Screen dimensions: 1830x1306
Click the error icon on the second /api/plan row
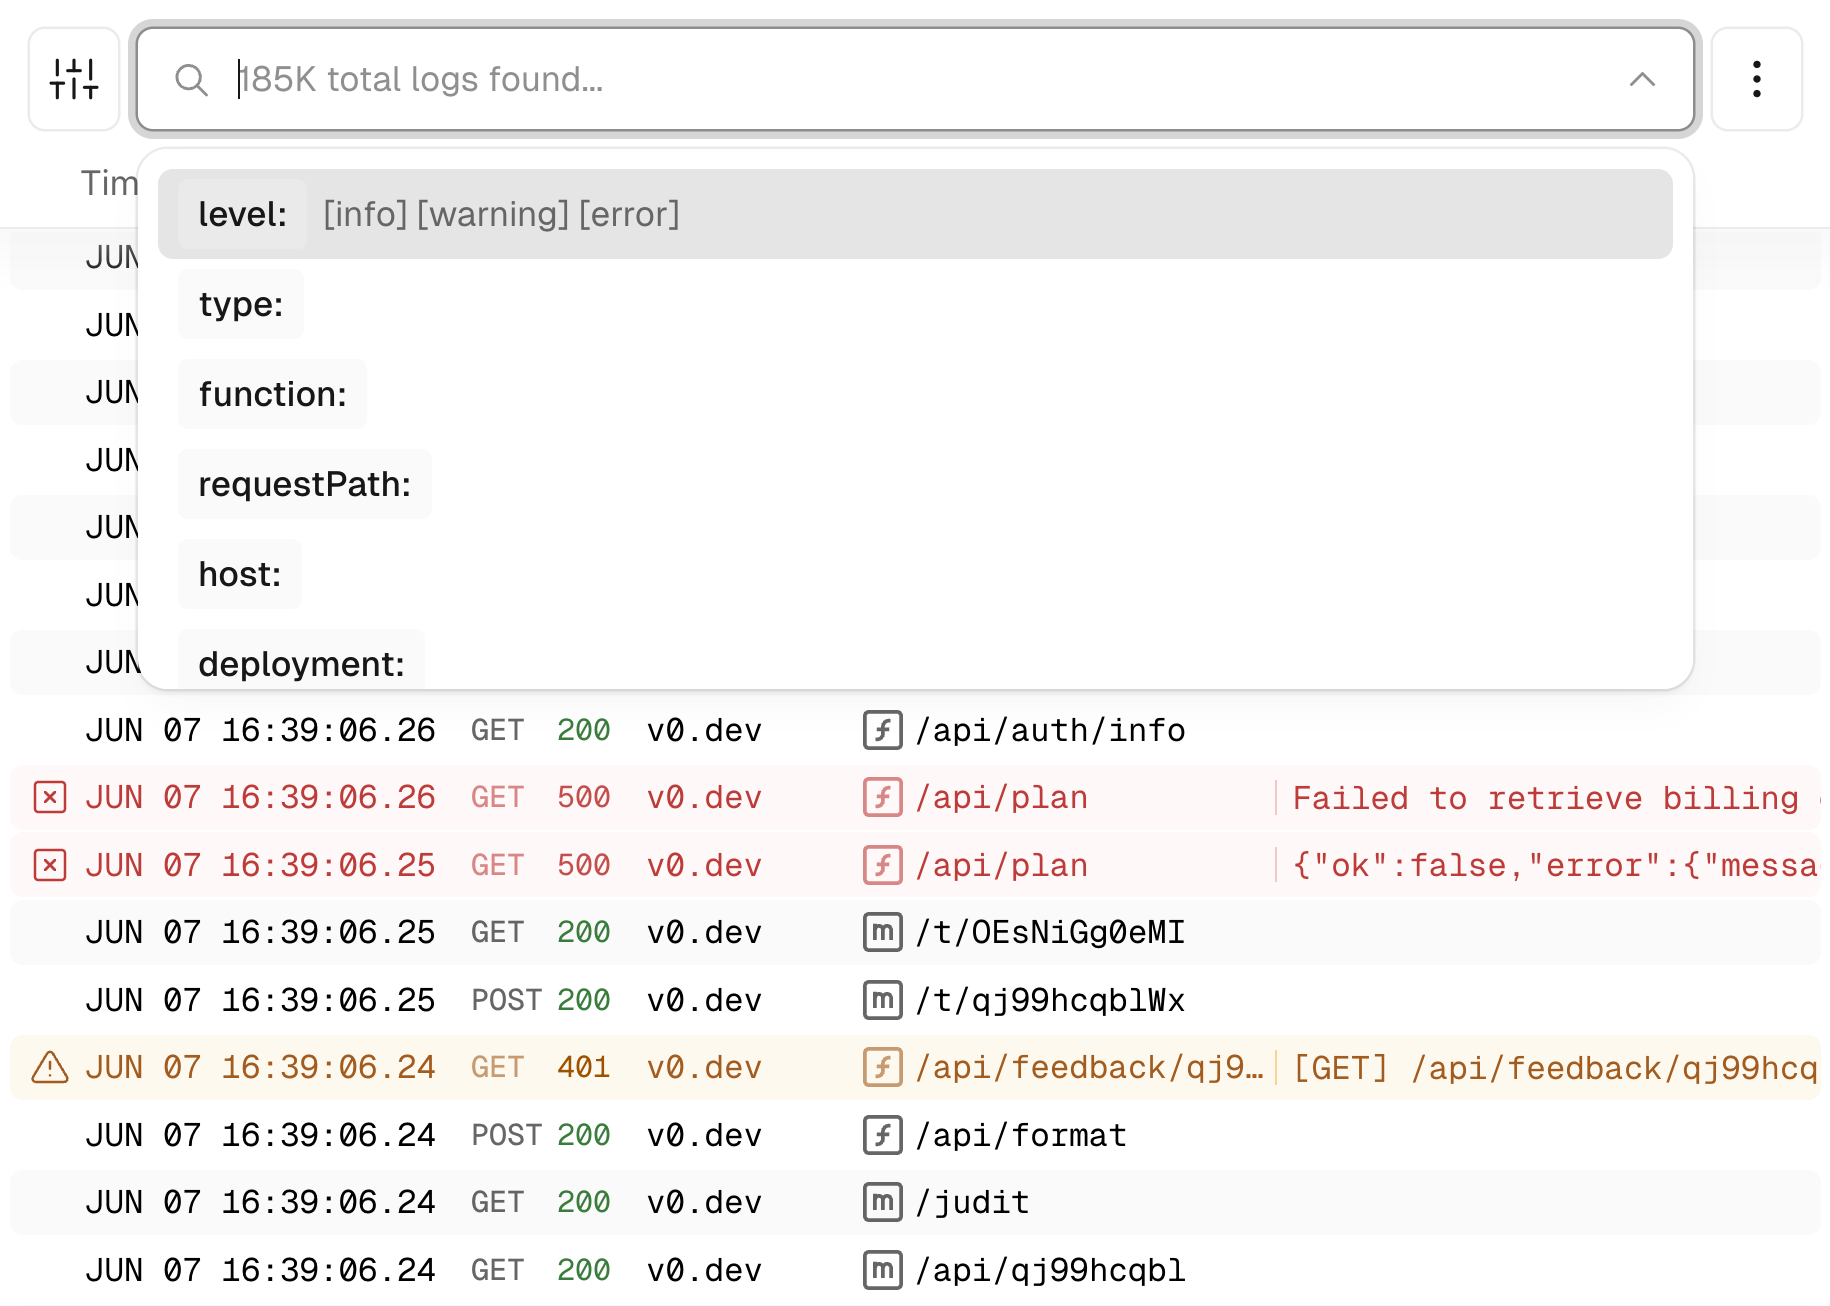(48, 864)
